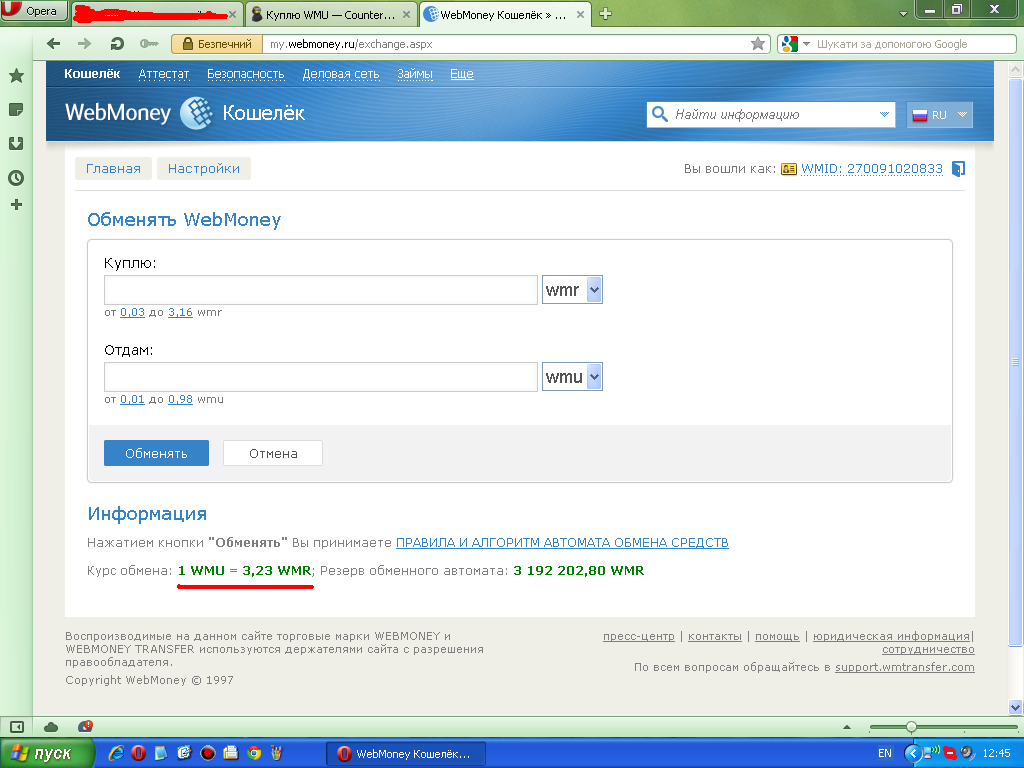Open the Google search engine dropdown
Image resolution: width=1024 pixels, height=768 pixels.
pyautogui.click(x=795, y=44)
